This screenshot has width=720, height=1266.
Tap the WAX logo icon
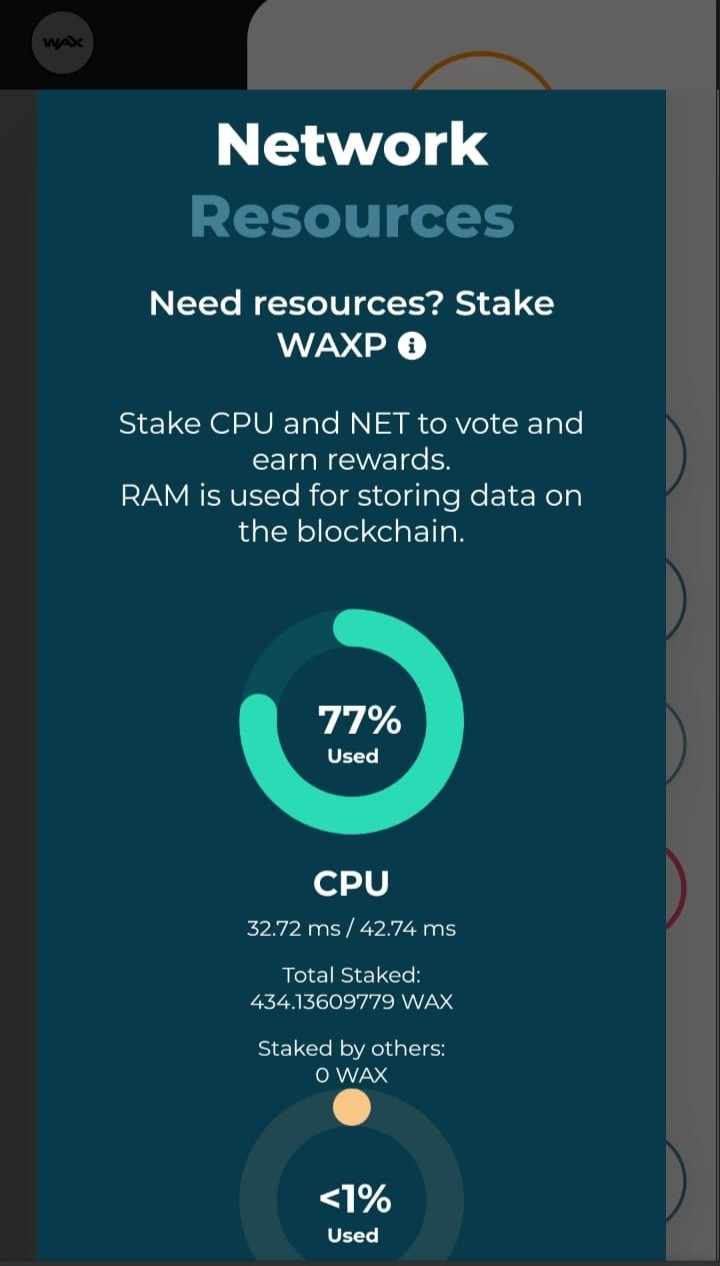(x=62, y=43)
